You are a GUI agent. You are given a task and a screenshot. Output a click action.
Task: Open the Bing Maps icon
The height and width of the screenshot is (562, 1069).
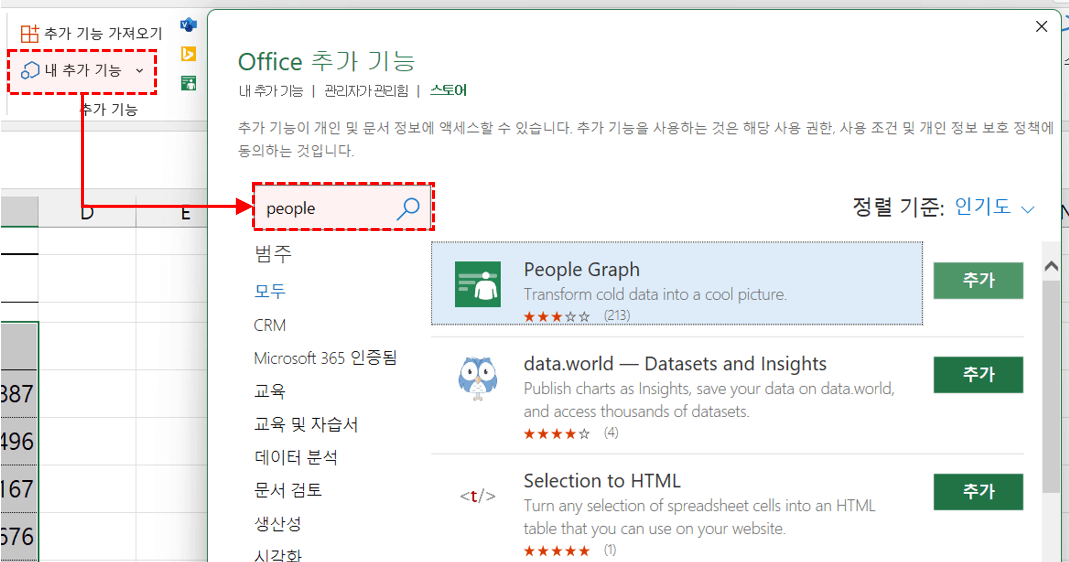(188, 54)
